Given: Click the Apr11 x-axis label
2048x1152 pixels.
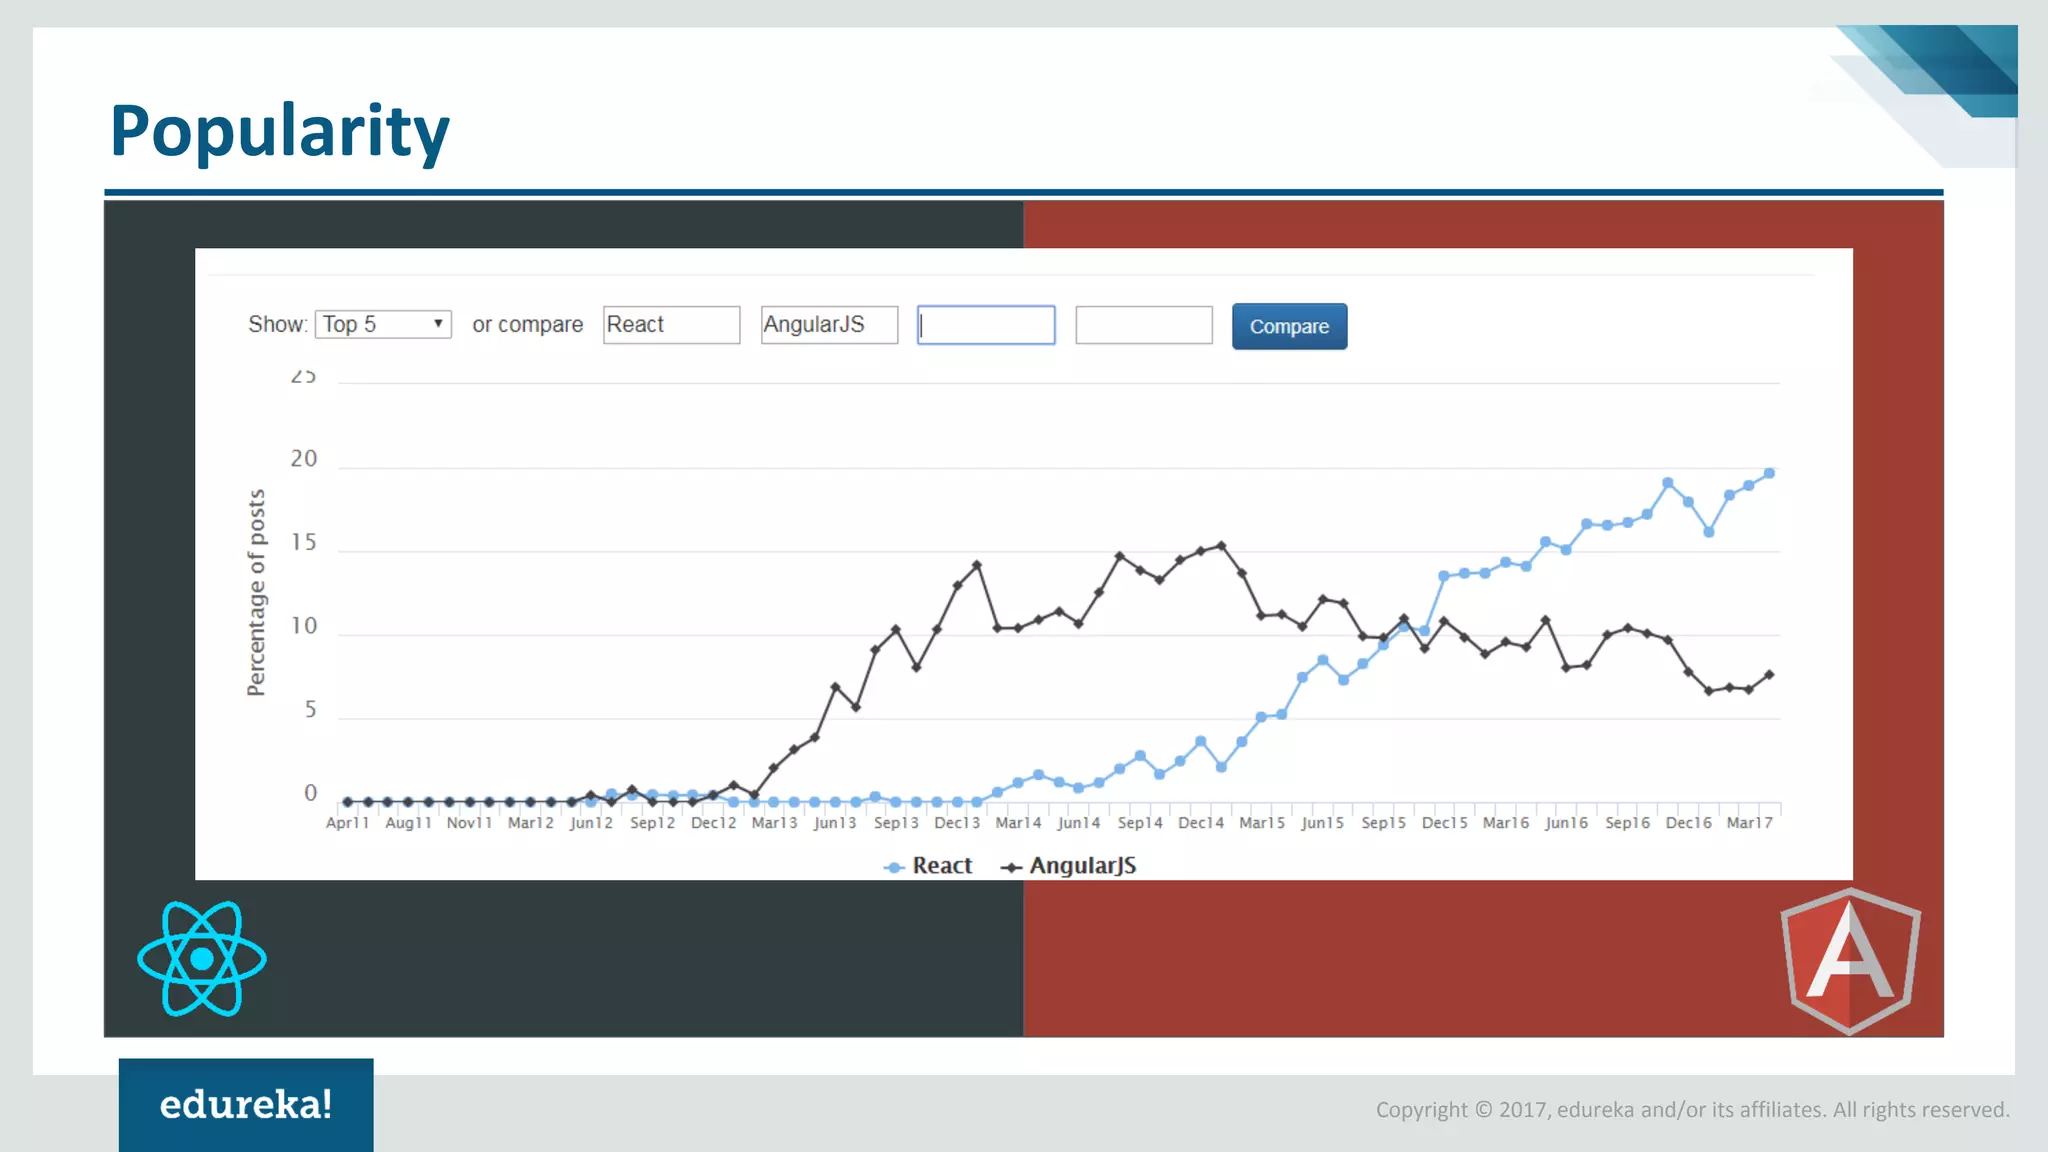Looking at the screenshot, I should point(347,822).
